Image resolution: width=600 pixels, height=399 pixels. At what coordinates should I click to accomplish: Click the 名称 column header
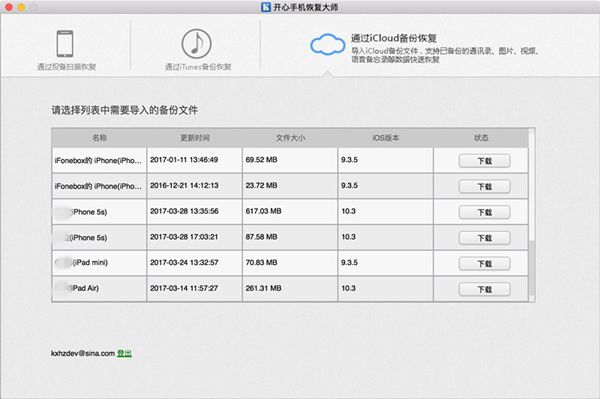[99, 138]
